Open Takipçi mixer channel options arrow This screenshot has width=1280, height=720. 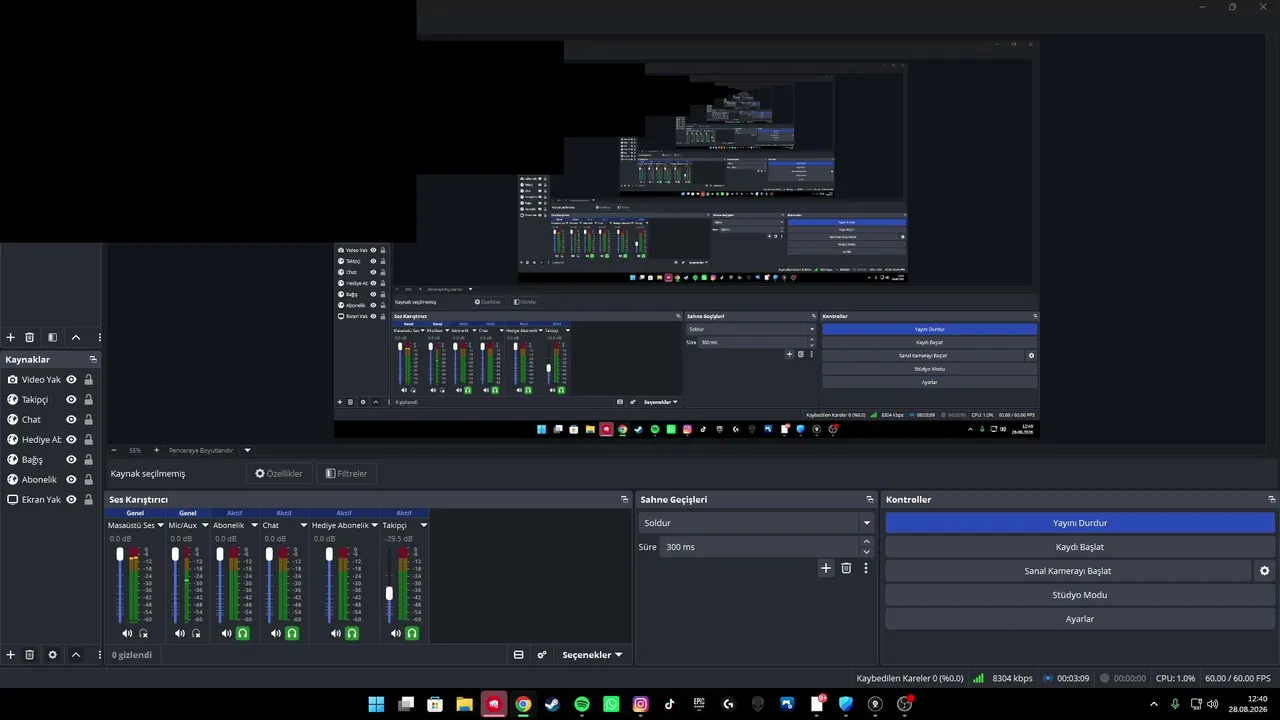[x=424, y=525]
